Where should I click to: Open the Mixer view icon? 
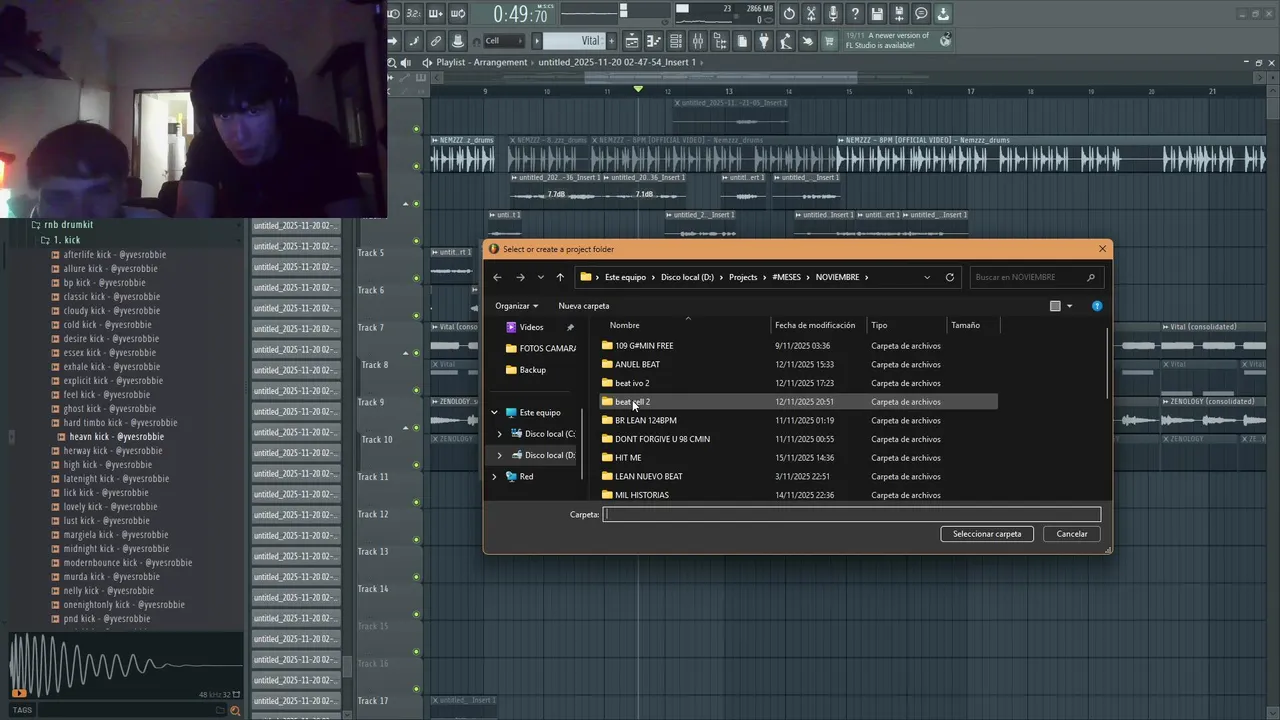pos(698,41)
